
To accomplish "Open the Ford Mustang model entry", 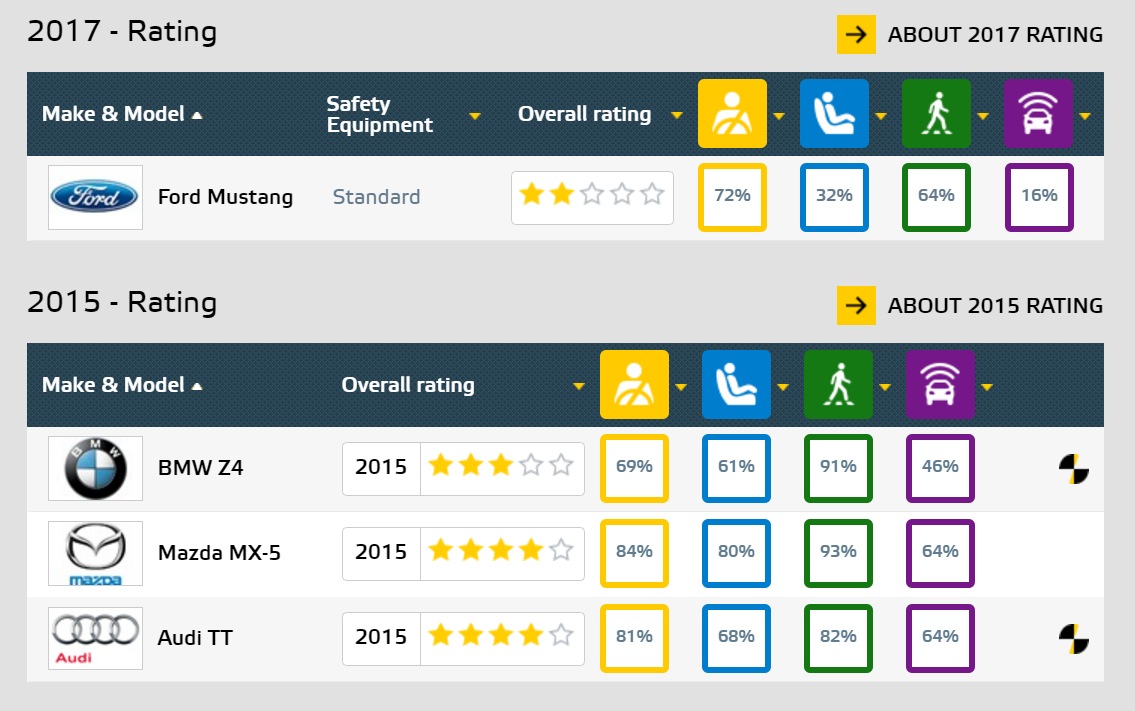I will [225, 197].
